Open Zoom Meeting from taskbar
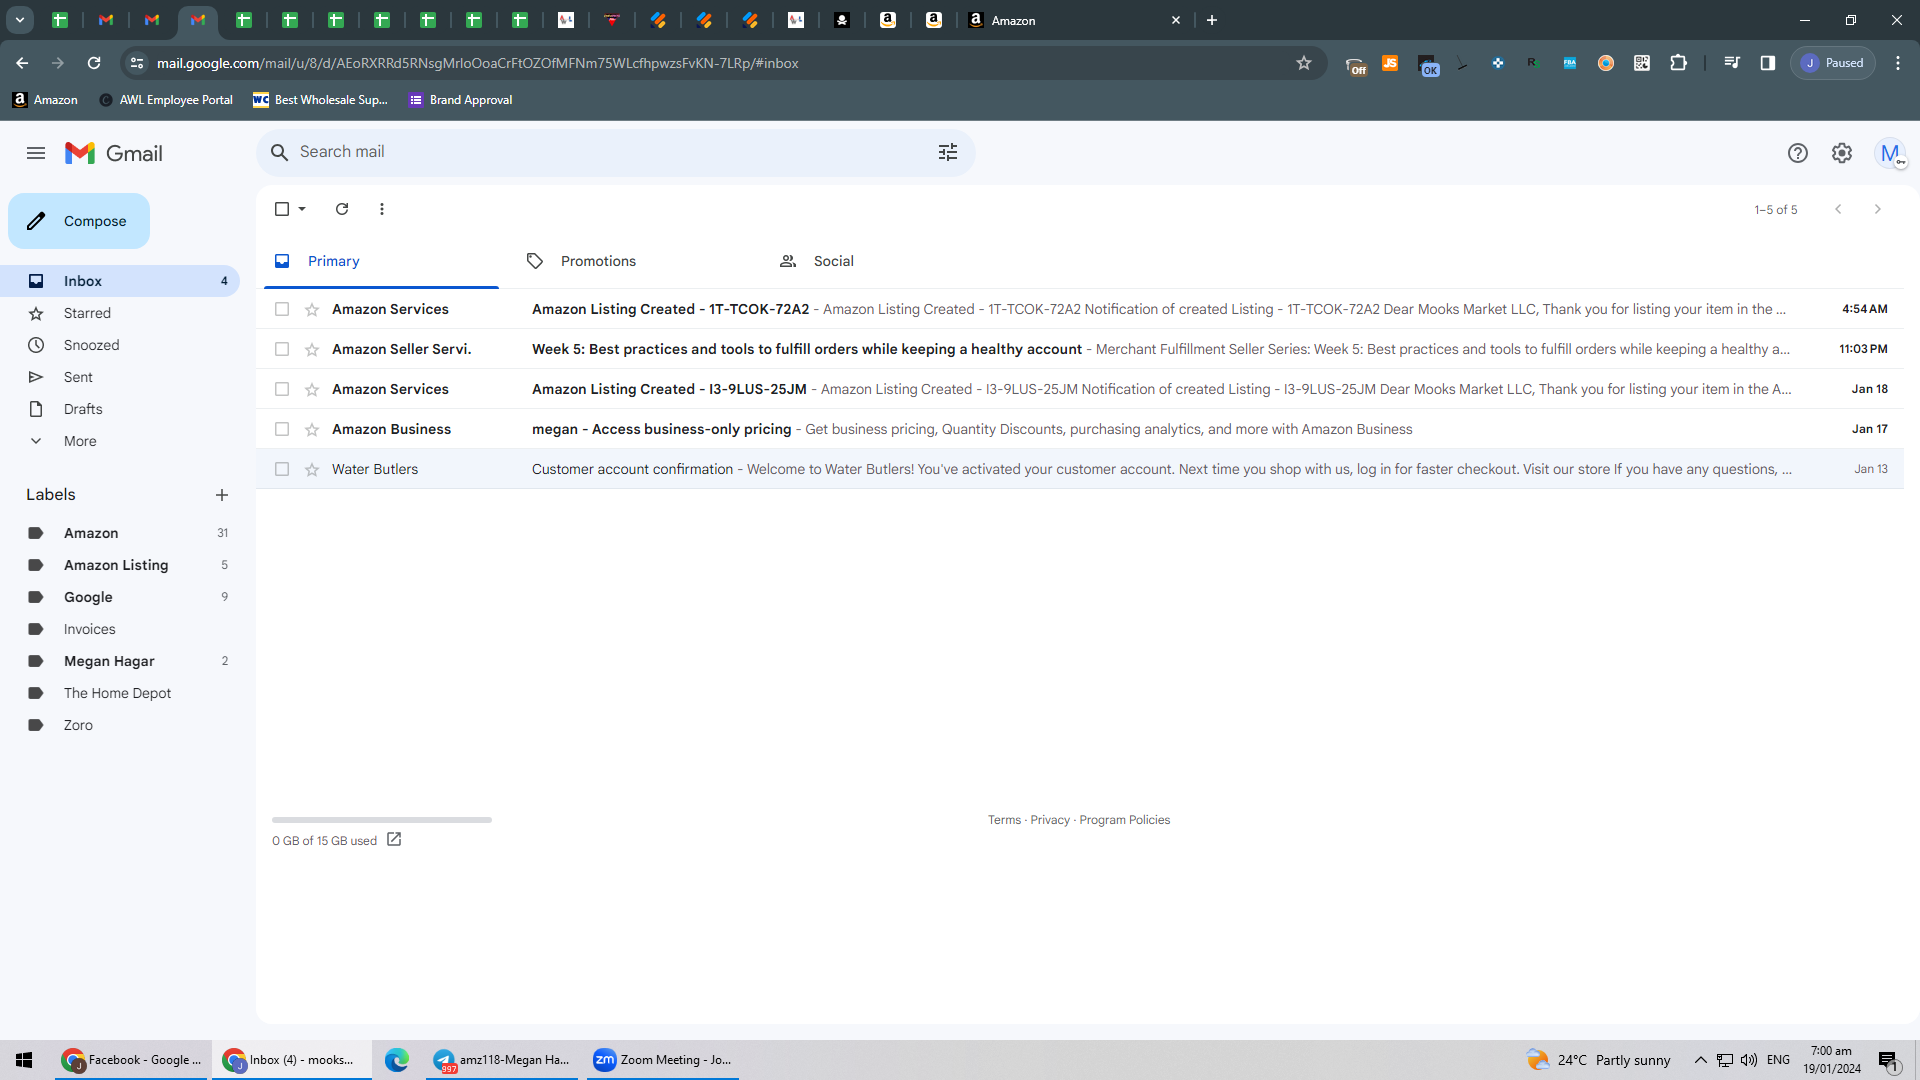Image resolution: width=1920 pixels, height=1080 pixels. (663, 1060)
